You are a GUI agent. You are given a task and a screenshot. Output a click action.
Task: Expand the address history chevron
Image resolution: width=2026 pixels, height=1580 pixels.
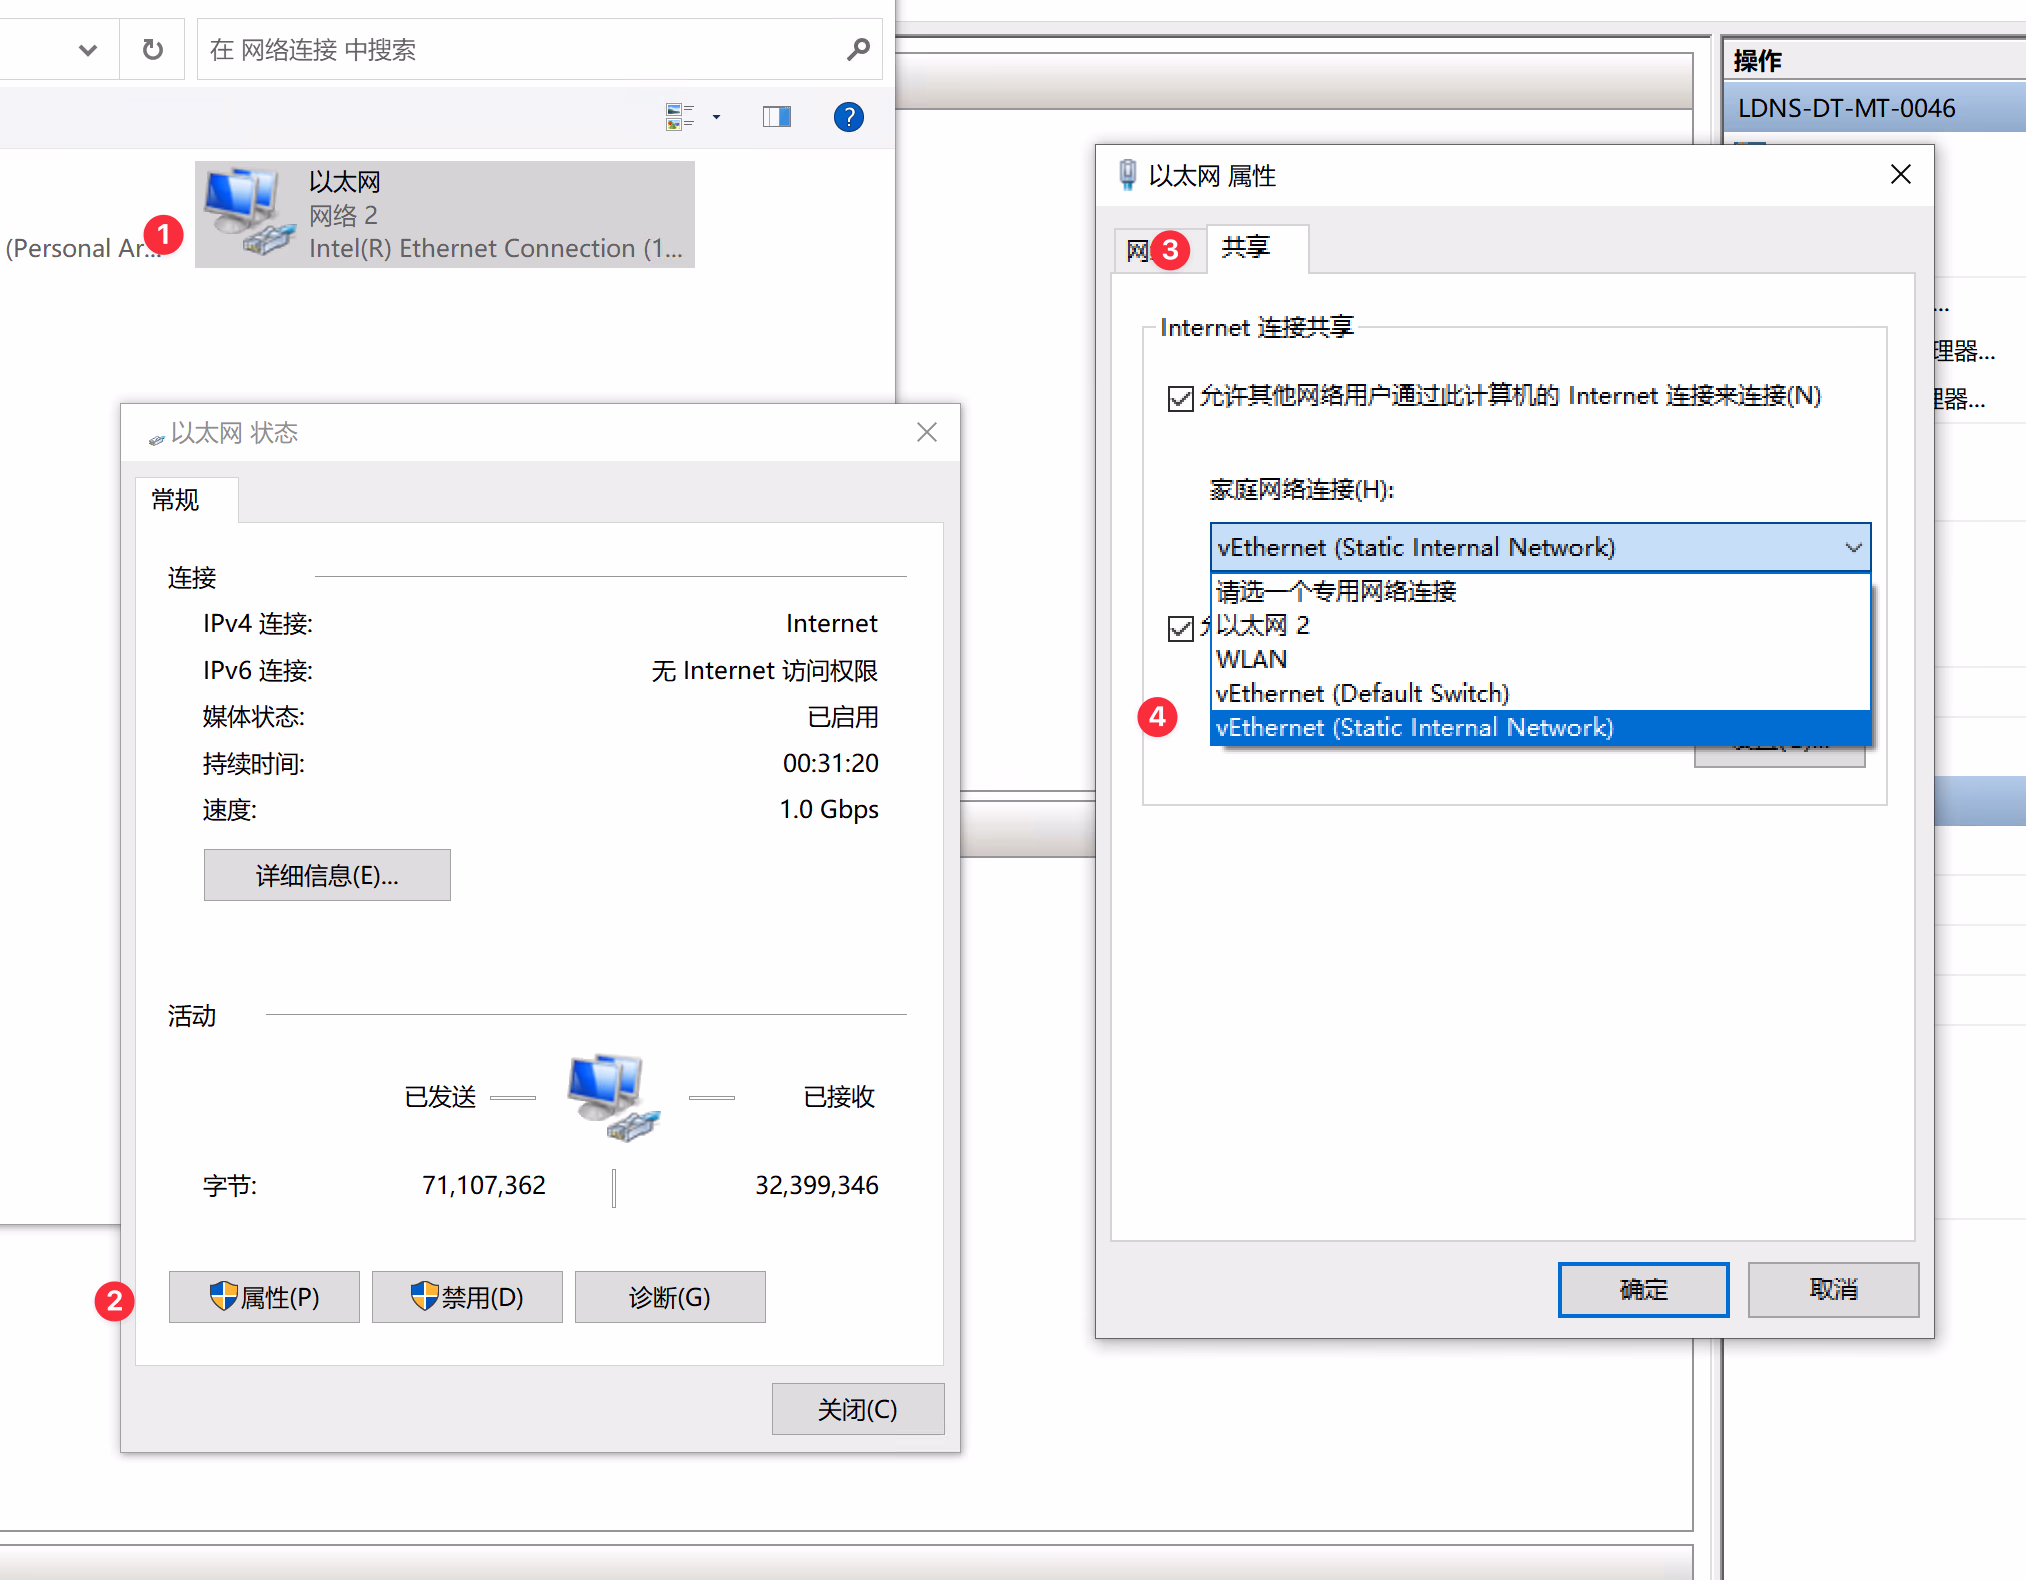[88, 49]
